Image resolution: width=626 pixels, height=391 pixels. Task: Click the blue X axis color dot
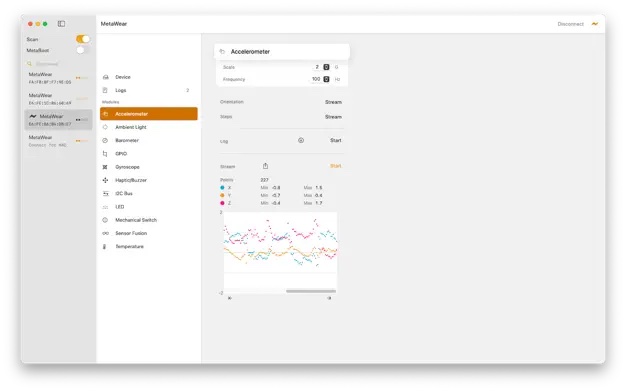[x=222, y=187]
